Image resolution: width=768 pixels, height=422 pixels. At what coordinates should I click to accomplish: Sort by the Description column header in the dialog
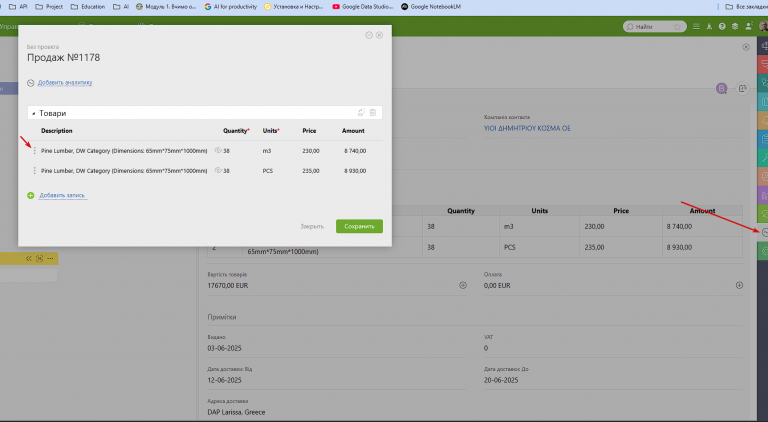57,131
